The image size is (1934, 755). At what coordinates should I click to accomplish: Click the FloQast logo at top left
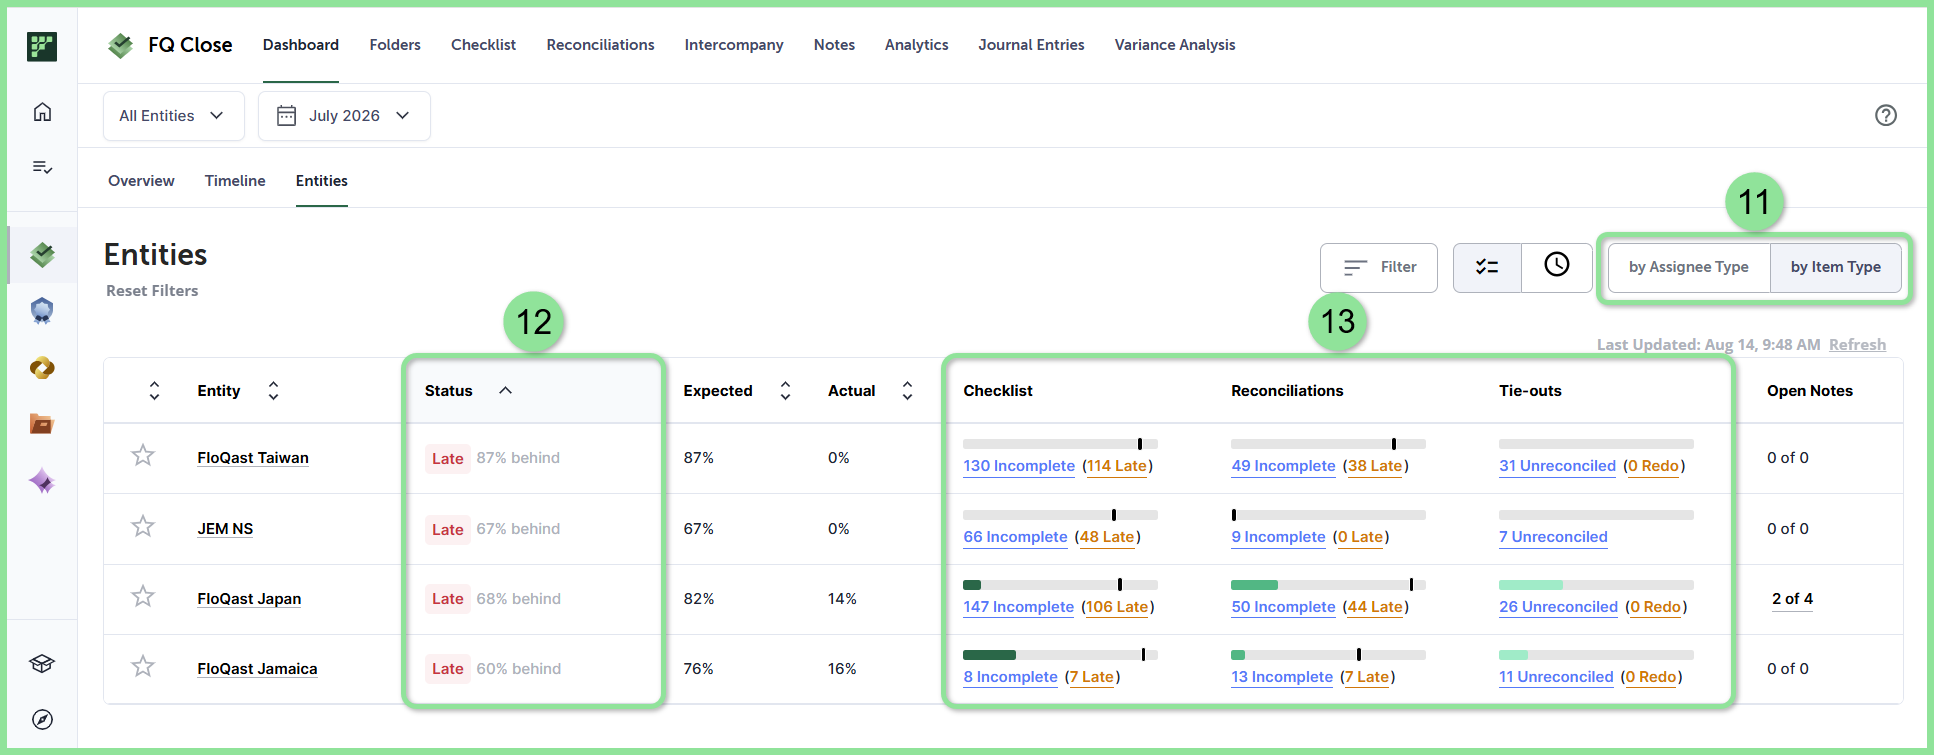pyautogui.click(x=42, y=46)
